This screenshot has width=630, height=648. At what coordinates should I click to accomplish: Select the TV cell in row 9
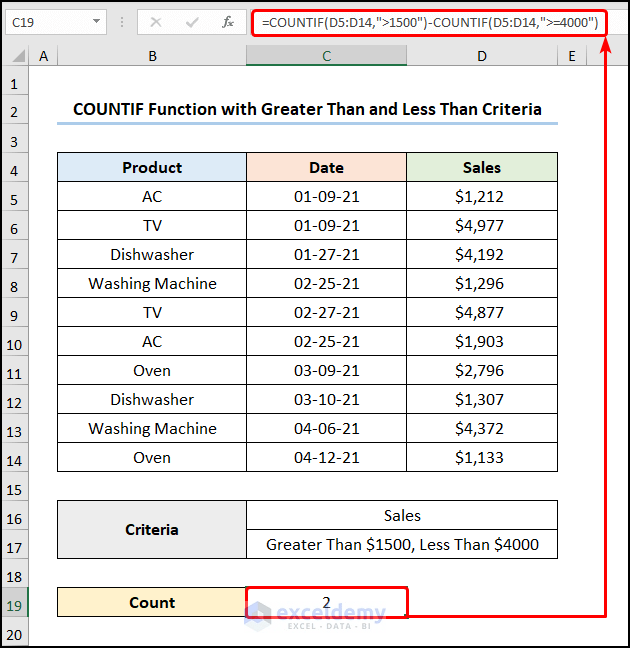click(152, 312)
